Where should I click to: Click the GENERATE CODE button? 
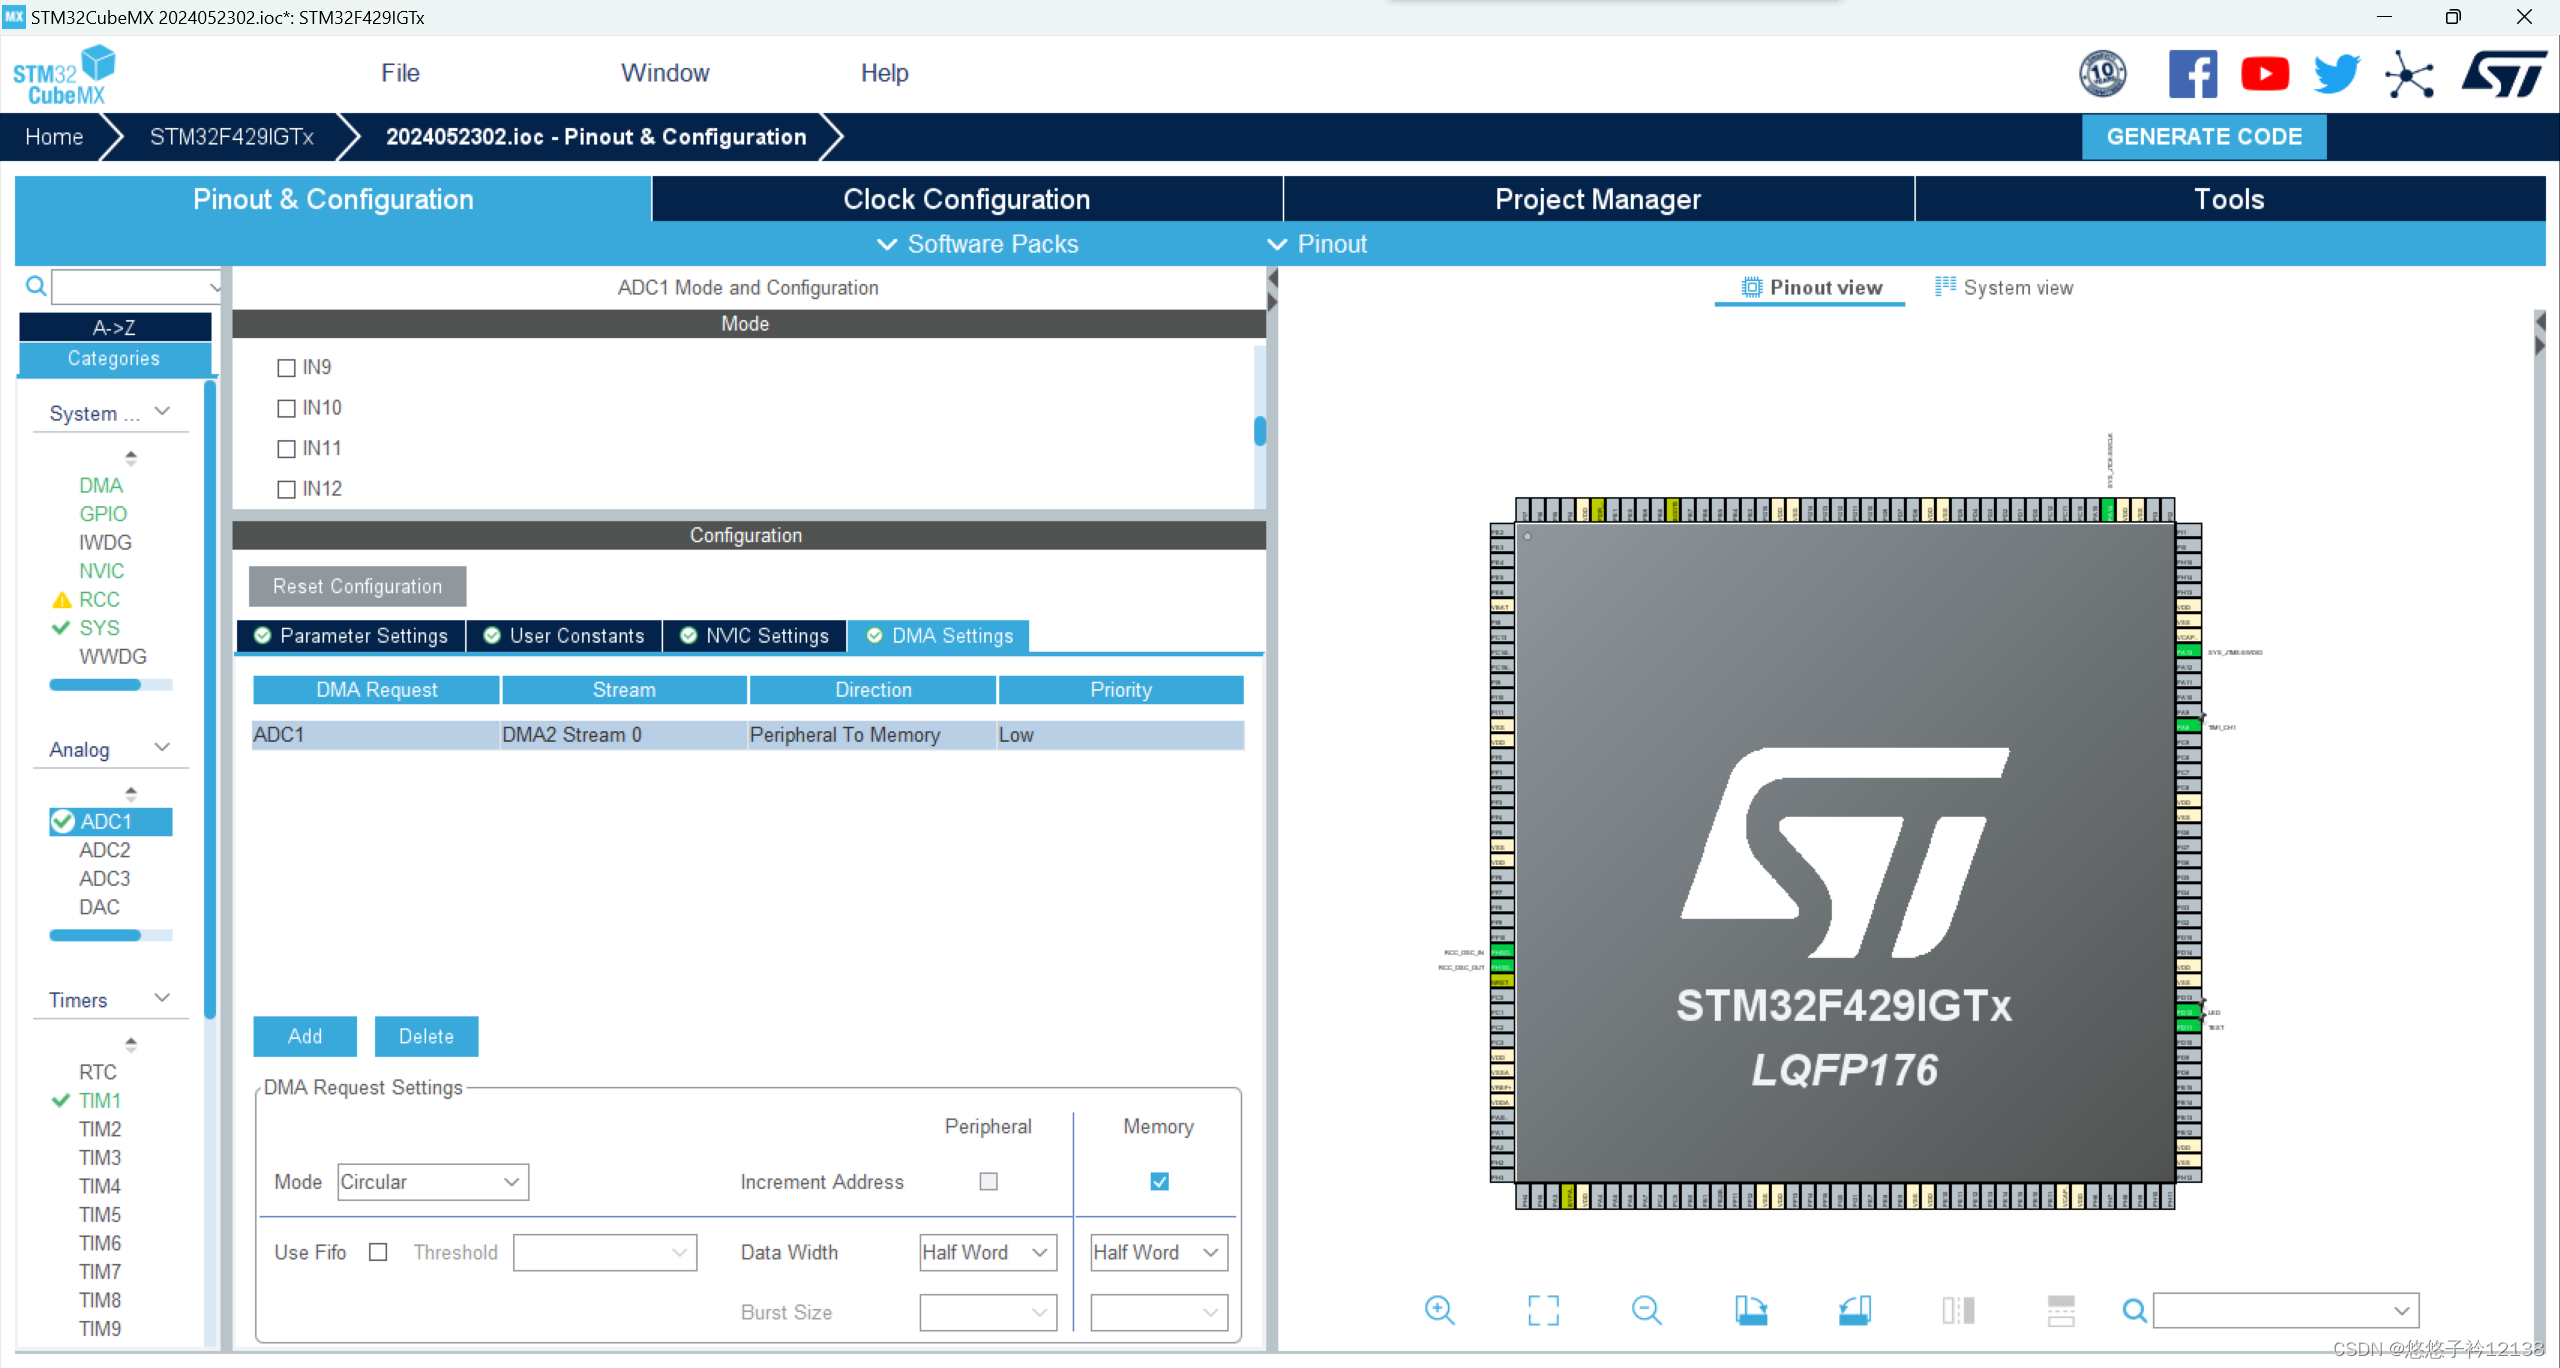pyautogui.click(x=2203, y=136)
